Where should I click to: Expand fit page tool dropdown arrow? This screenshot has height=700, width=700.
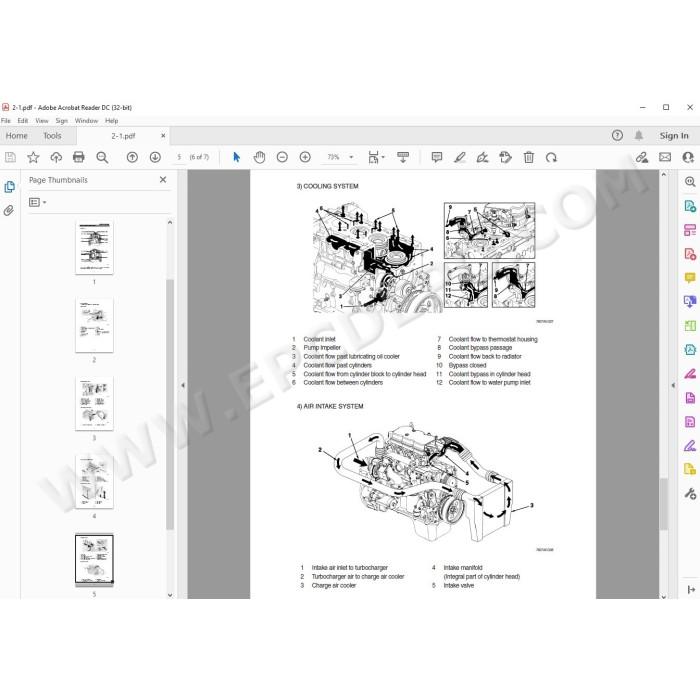(383, 157)
